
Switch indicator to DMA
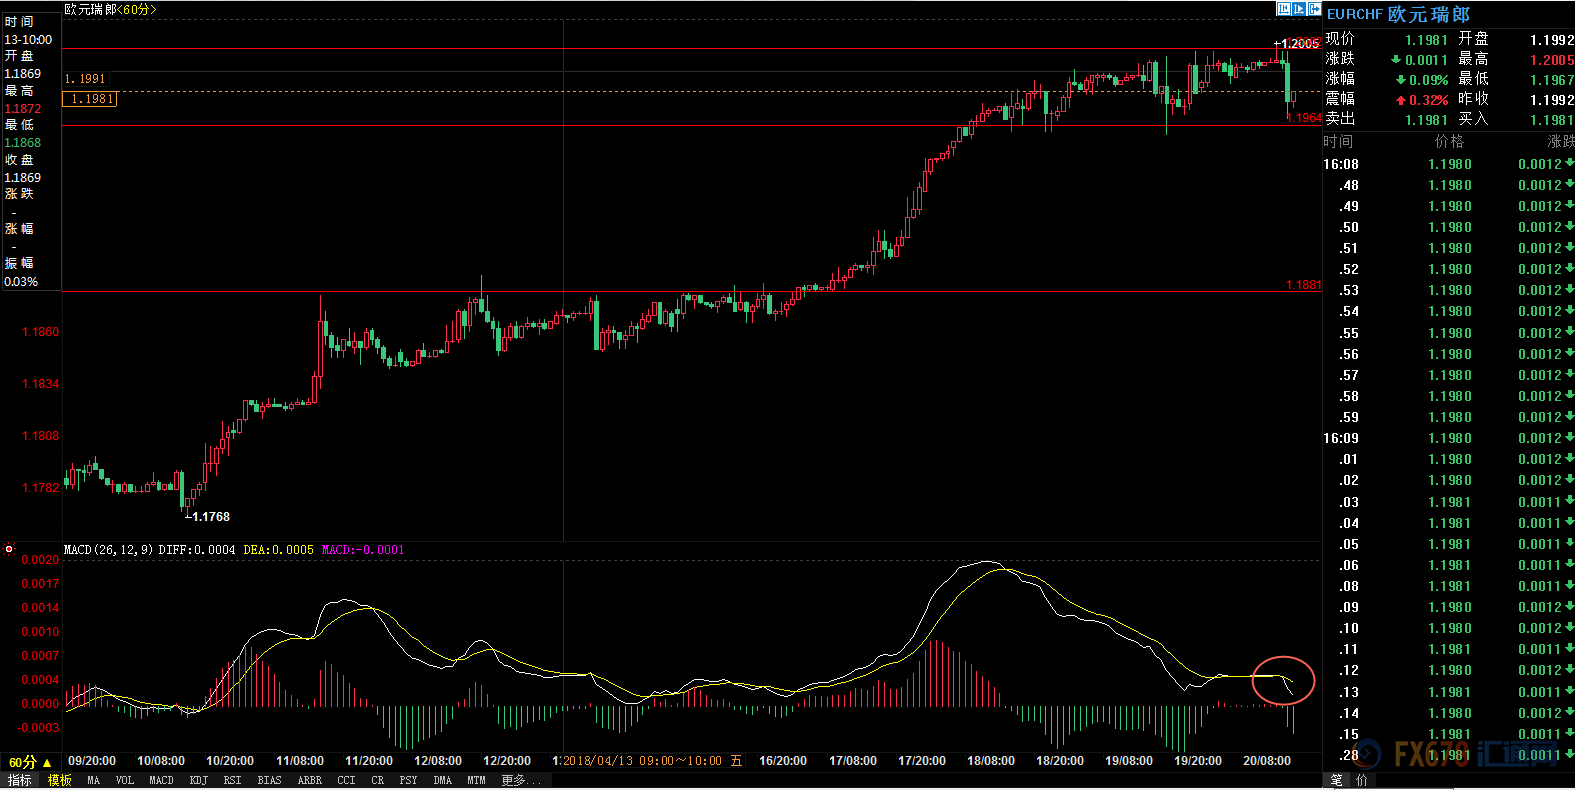coord(442,780)
